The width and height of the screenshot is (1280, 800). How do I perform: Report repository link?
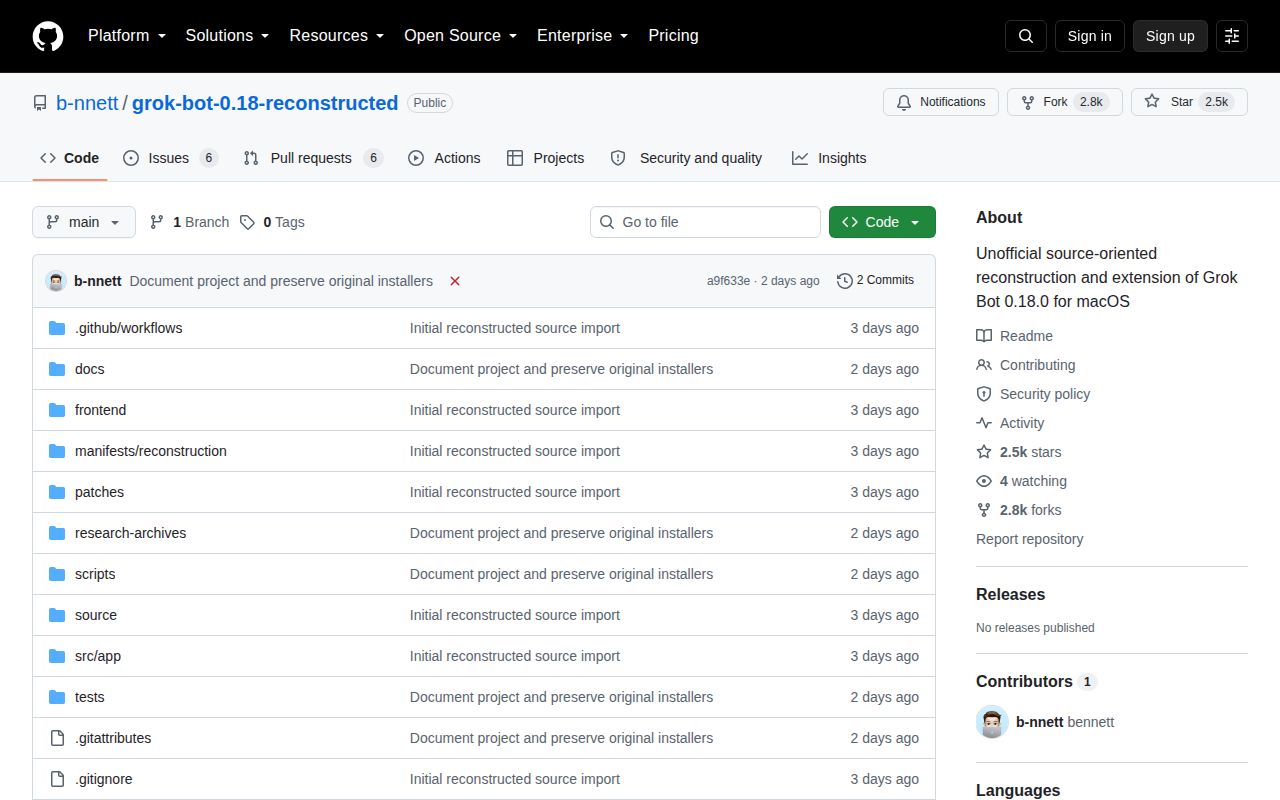pyautogui.click(x=1029, y=539)
